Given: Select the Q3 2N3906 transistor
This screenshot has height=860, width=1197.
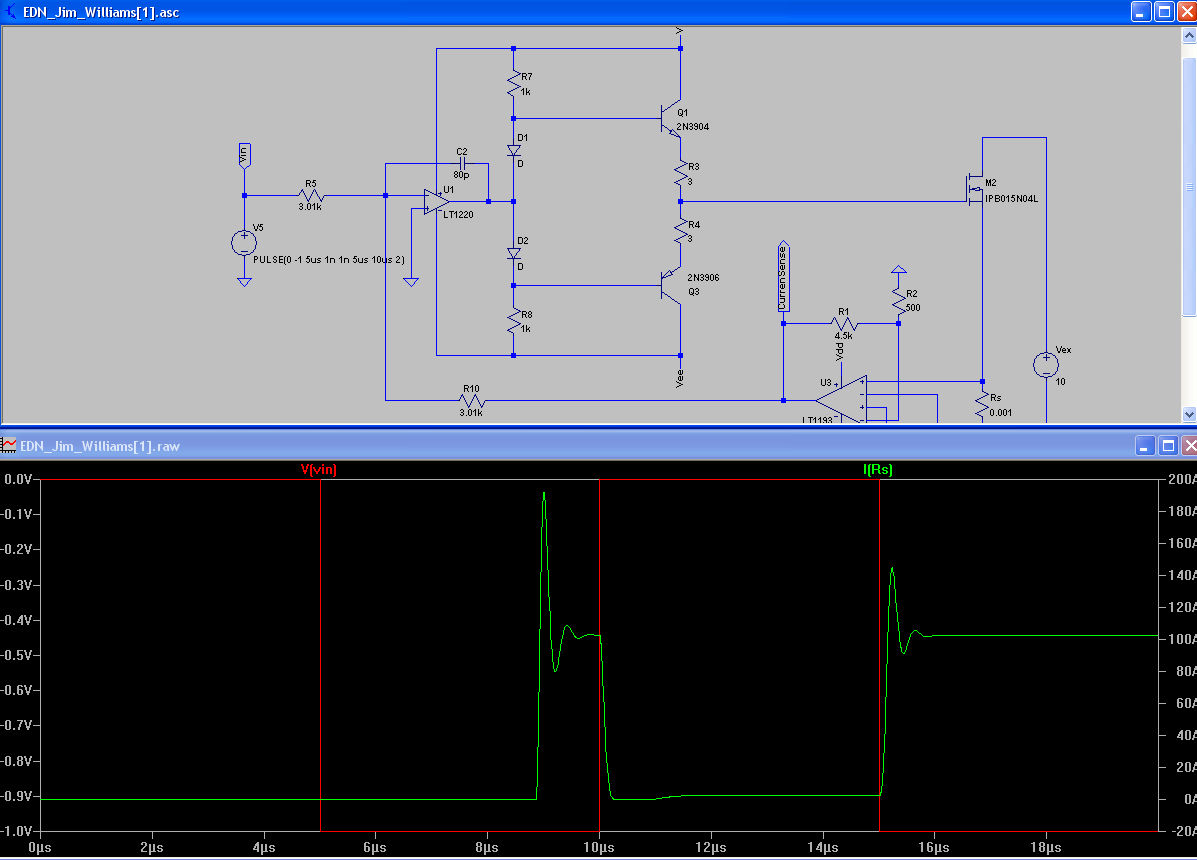Looking at the screenshot, I should tap(670, 285).
